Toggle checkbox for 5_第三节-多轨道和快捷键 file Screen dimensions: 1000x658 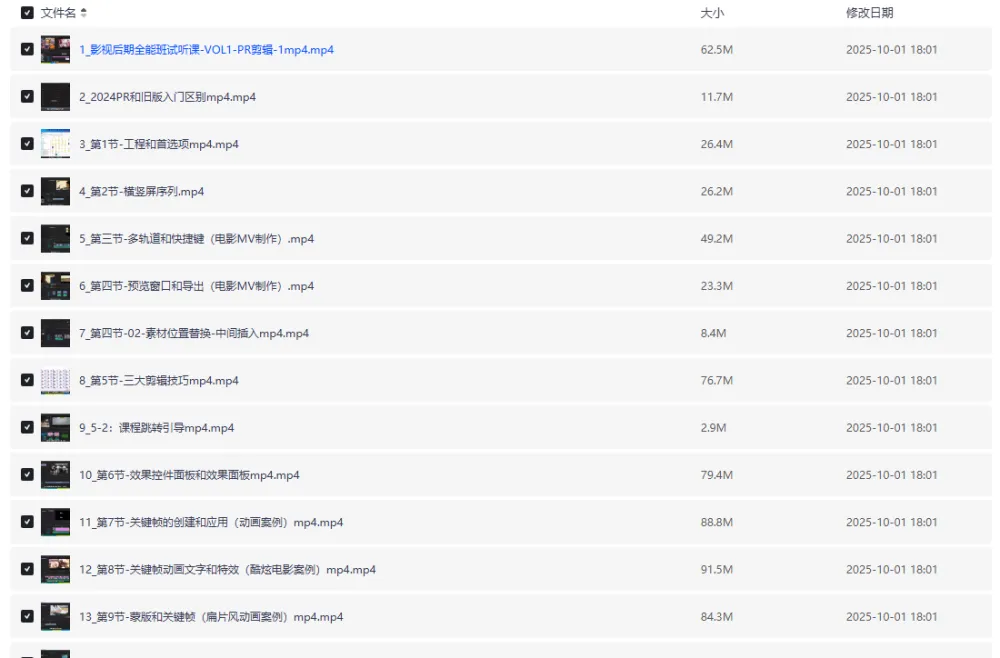point(27,239)
